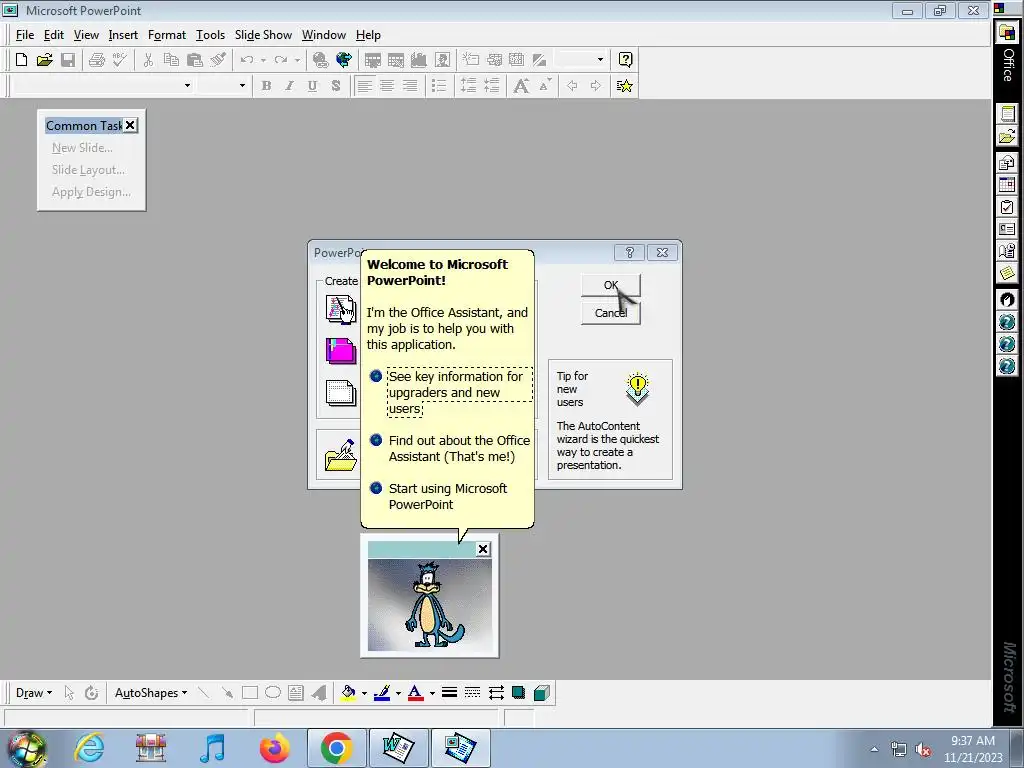Click the Left alignment button
The image size is (1024, 768).
pos(364,86)
